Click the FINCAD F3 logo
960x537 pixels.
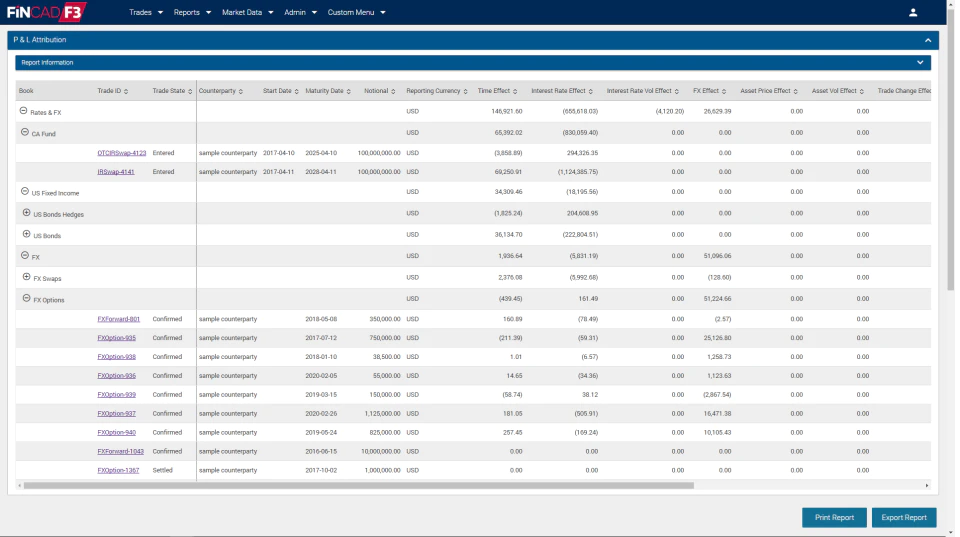coord(47,12)
